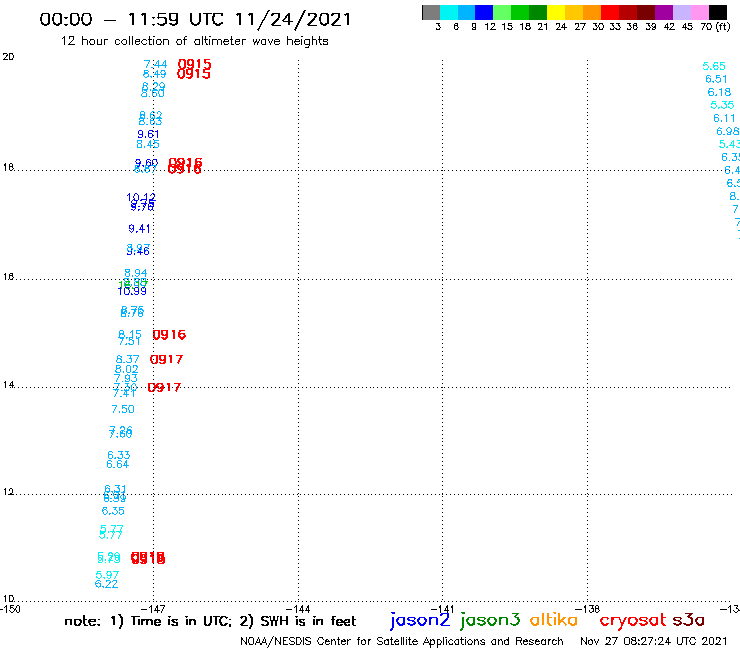
Task: Click the pink legend swatch
Action: click(699, 12)
